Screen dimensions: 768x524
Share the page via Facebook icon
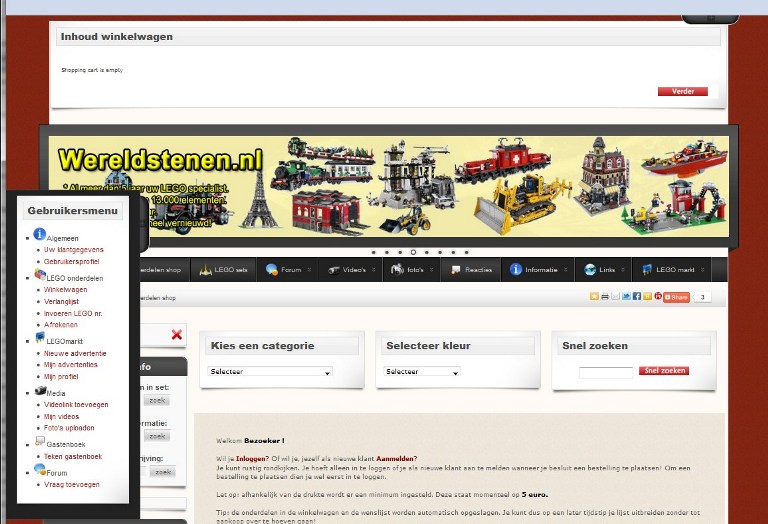(637, 296)
